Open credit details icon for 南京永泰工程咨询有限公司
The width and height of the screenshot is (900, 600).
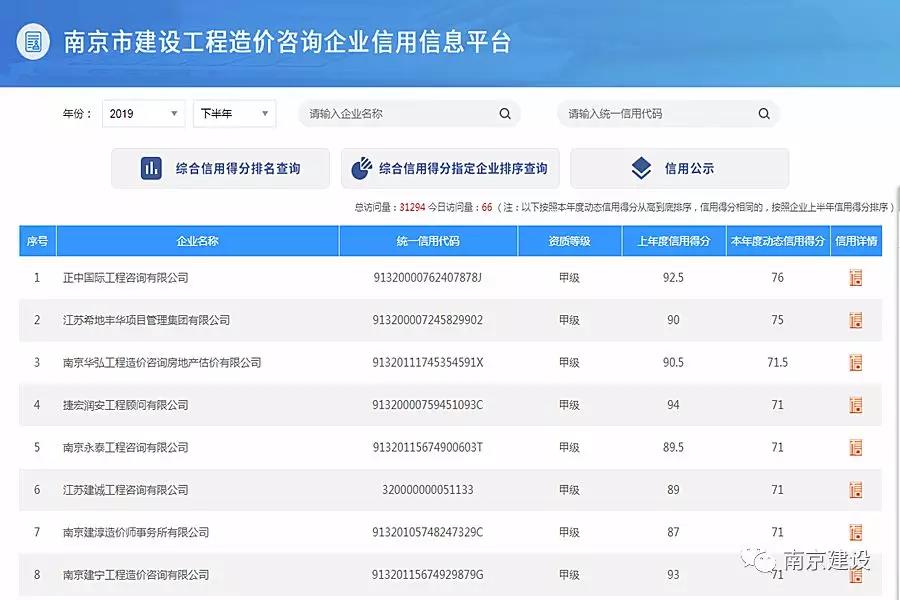click(x=855, y=448)
